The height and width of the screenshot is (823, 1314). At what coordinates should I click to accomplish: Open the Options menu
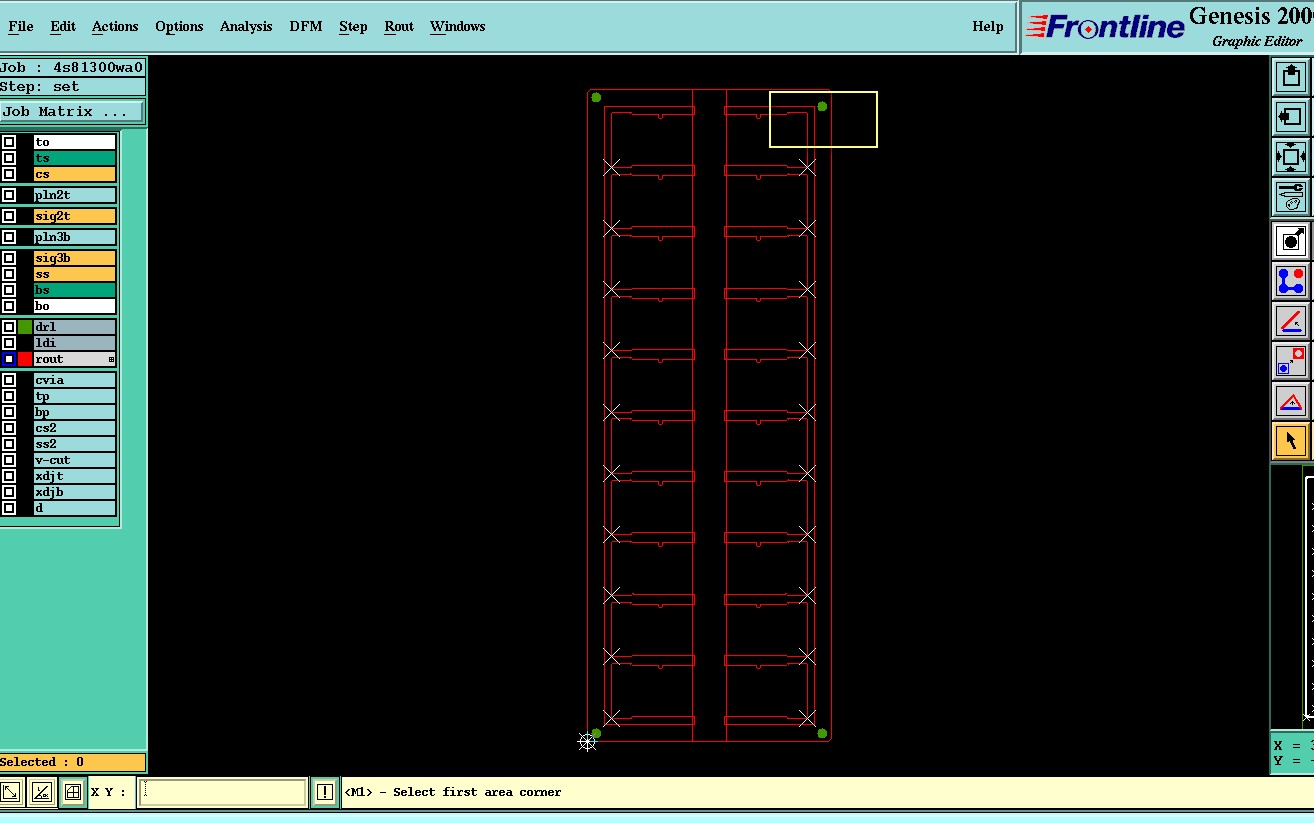(x=179, y=26)
